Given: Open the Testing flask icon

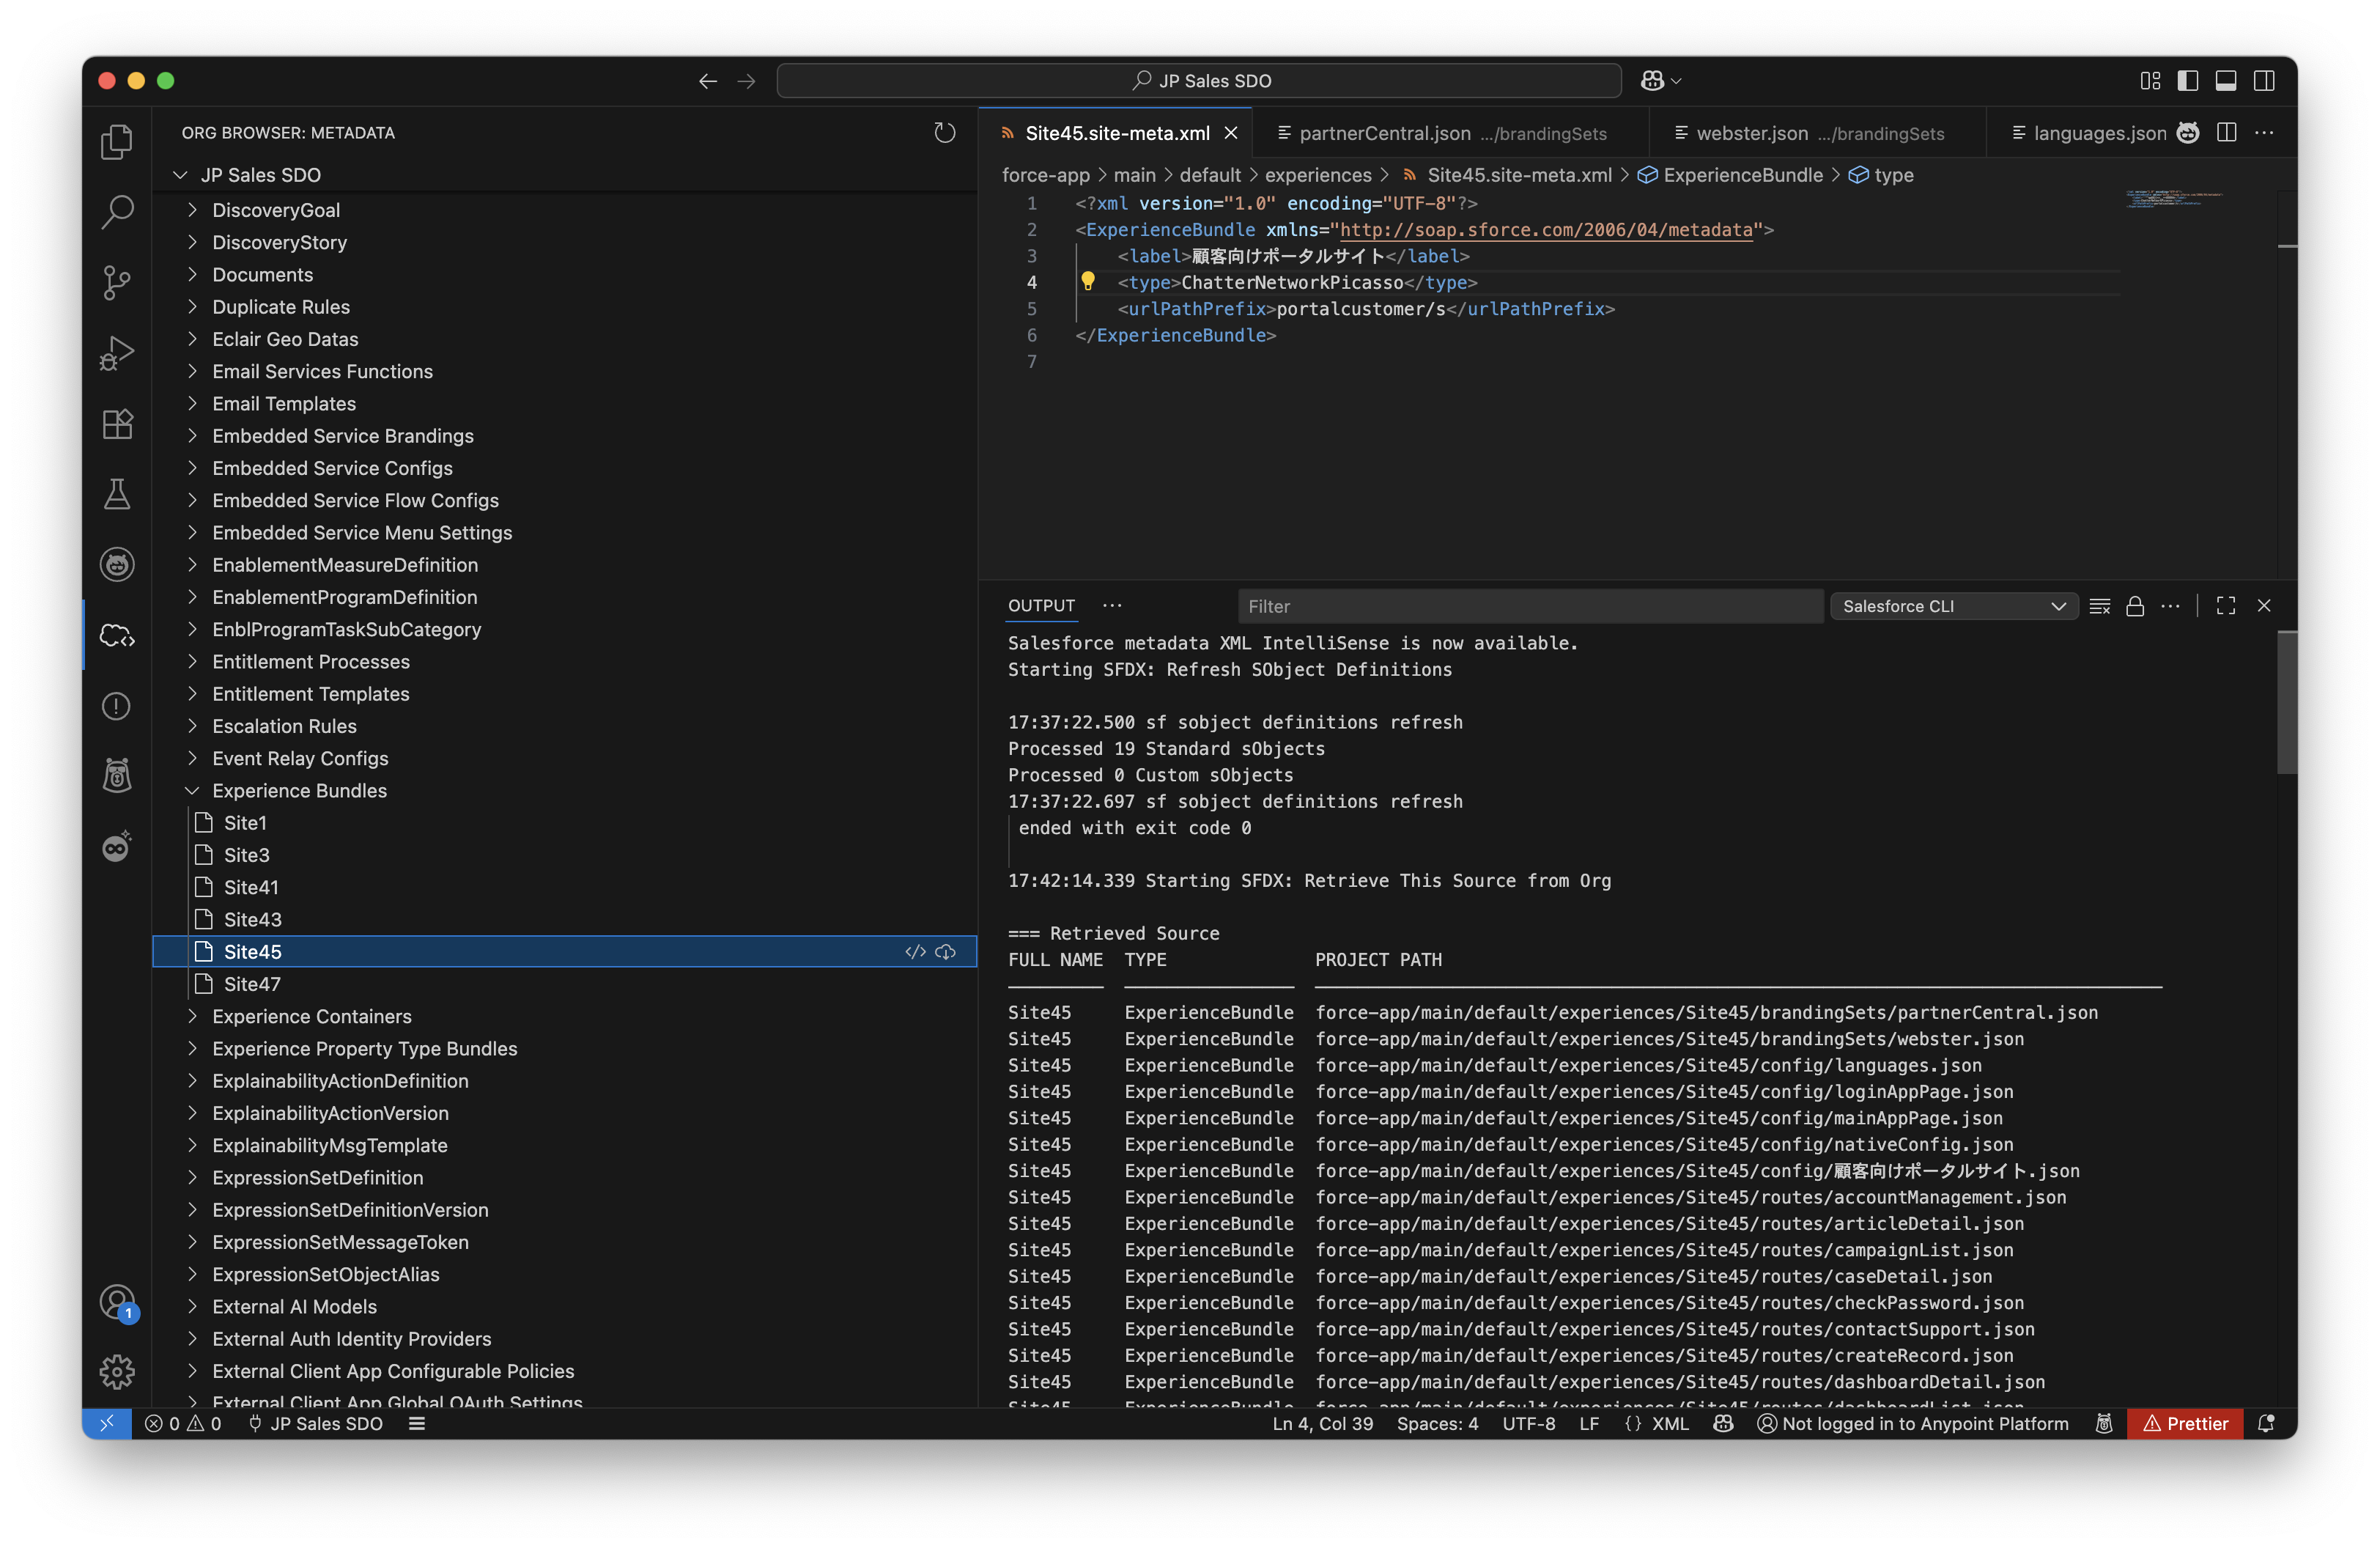Looking at the screenshot, I should [x=117, y=494].
